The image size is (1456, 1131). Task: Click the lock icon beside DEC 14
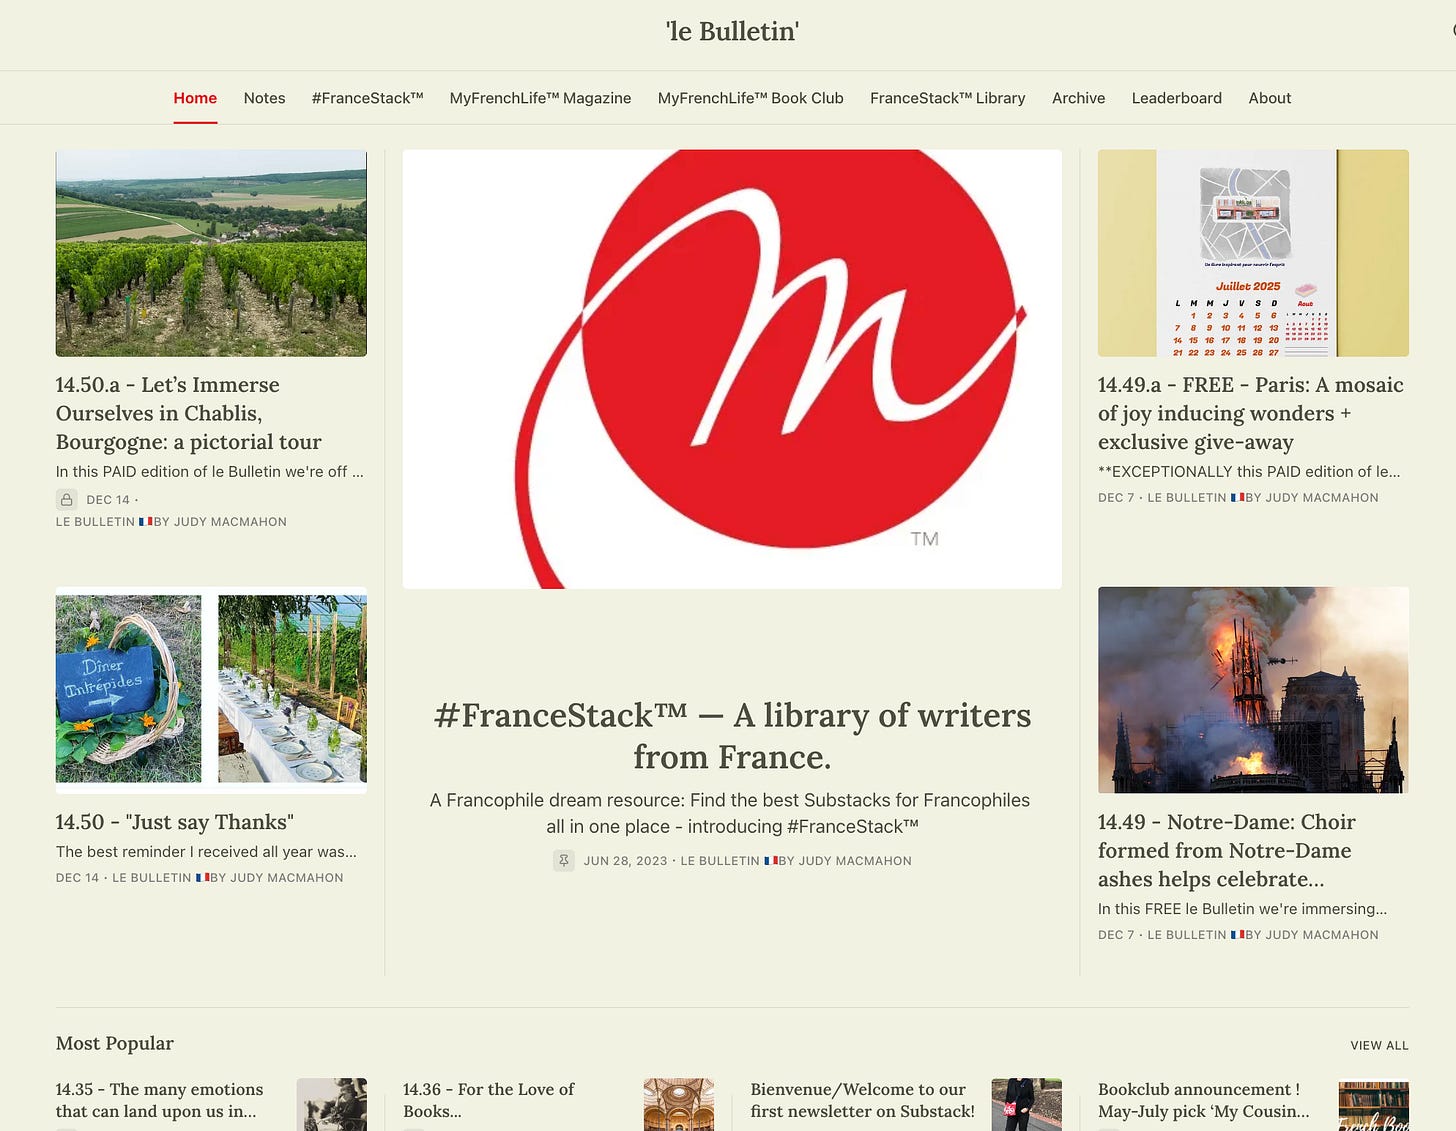[67, 499]
